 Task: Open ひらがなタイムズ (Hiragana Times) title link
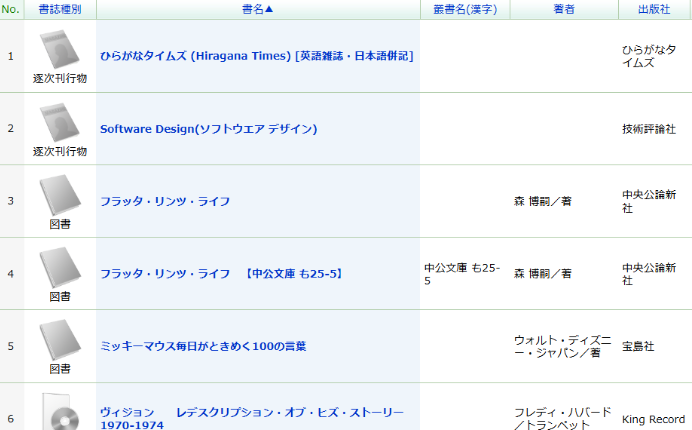point(256,56)
